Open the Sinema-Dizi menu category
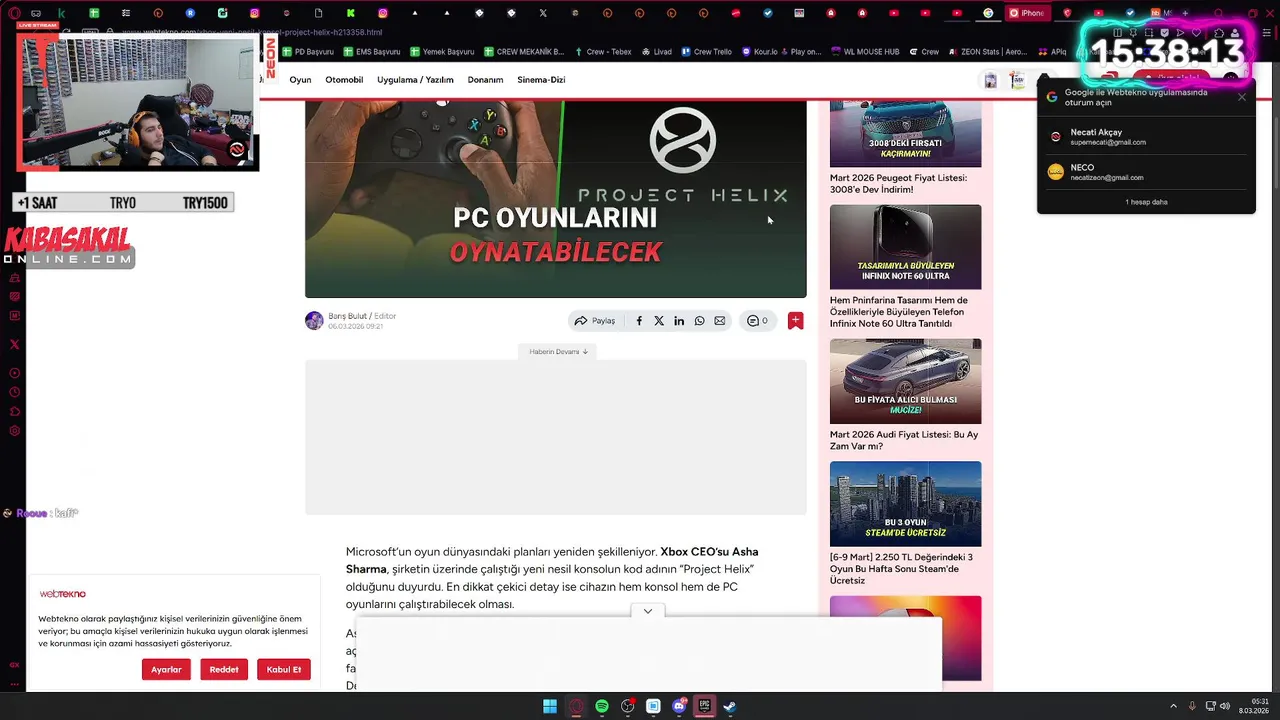 coord(541,80)
